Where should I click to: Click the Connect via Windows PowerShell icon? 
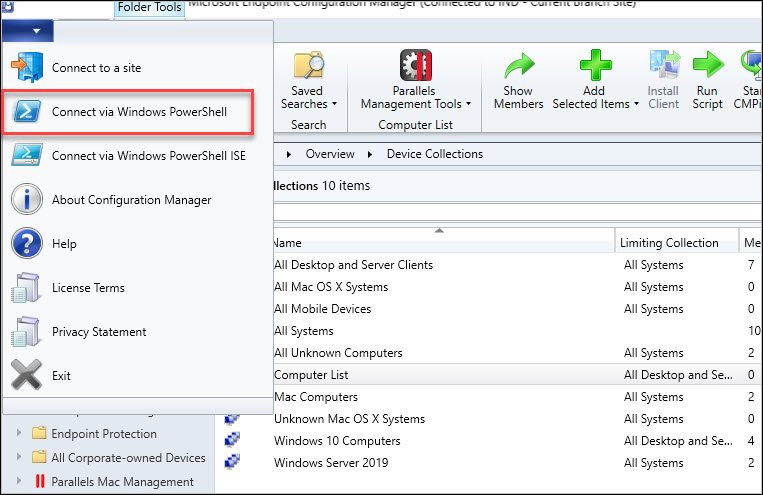click(27, 111)
